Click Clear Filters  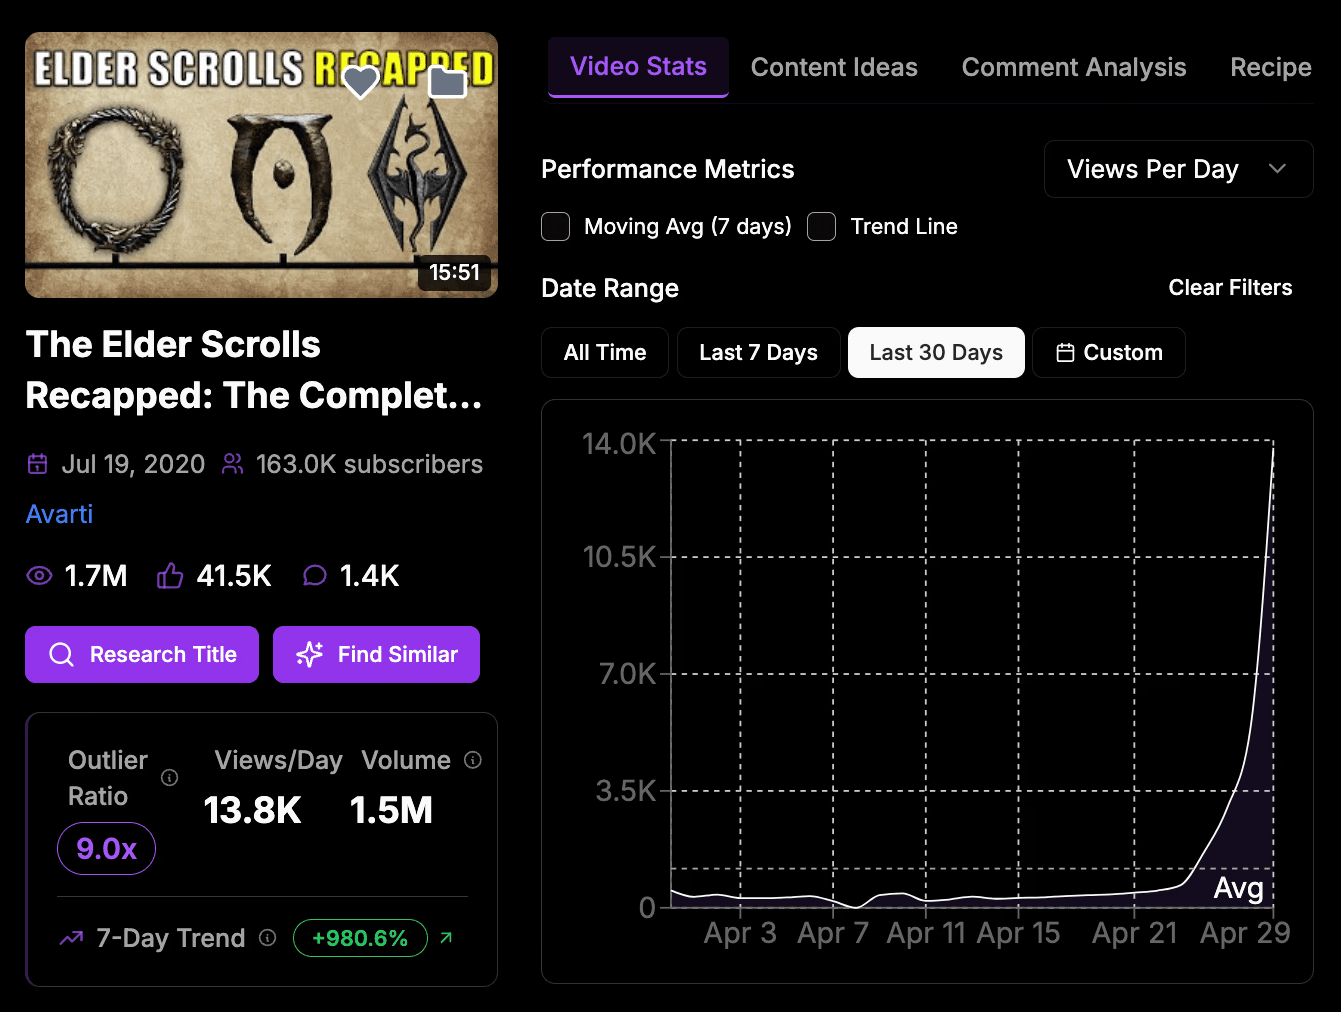[1230, 288]
